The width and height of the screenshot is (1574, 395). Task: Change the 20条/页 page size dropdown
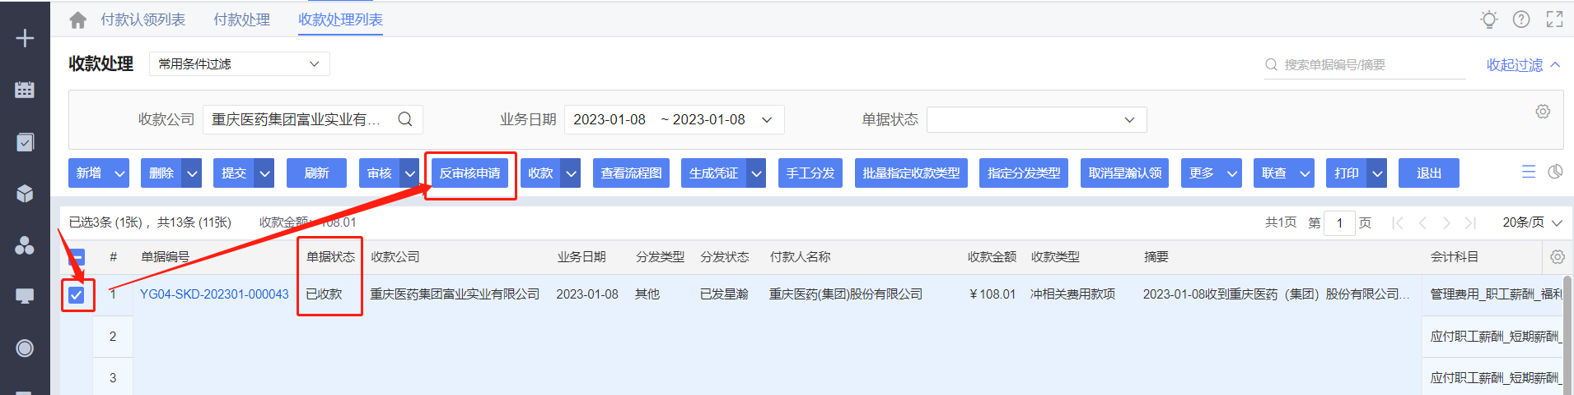1532,223
